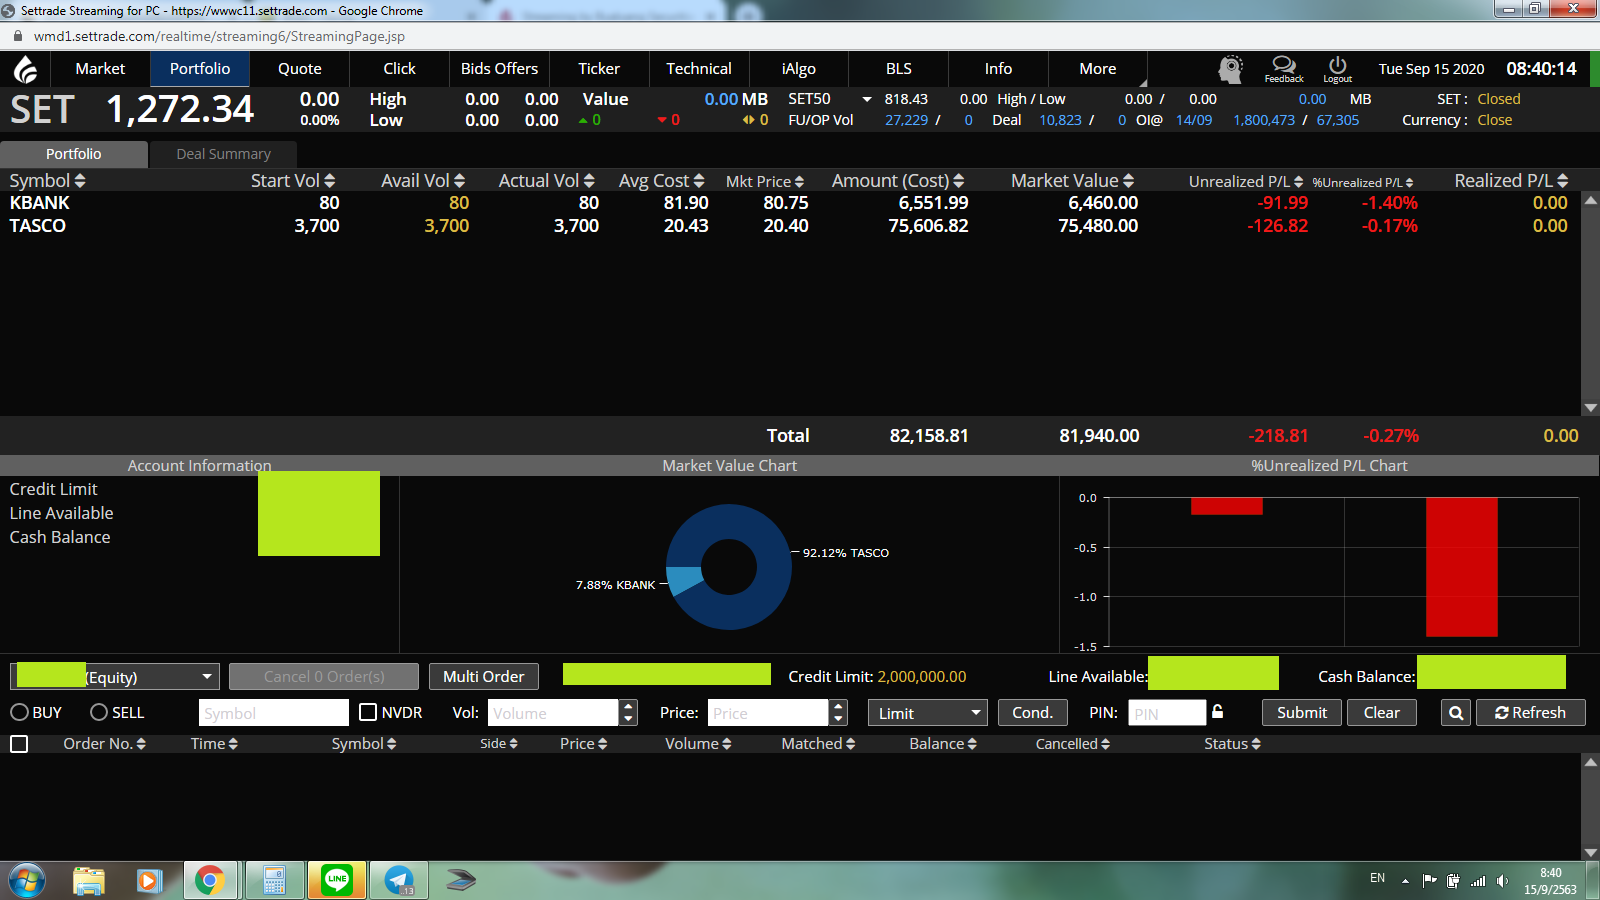
Task: Sort by Start Vol column
Action: coord(293,181)
